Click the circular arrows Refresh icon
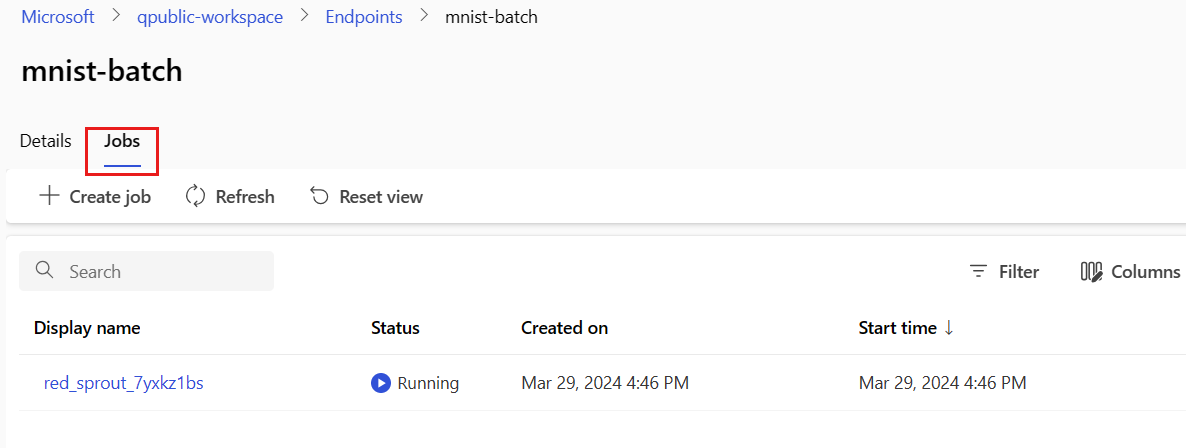Image resolution: width=1186 pixels, height=448 pixels. 196,196
